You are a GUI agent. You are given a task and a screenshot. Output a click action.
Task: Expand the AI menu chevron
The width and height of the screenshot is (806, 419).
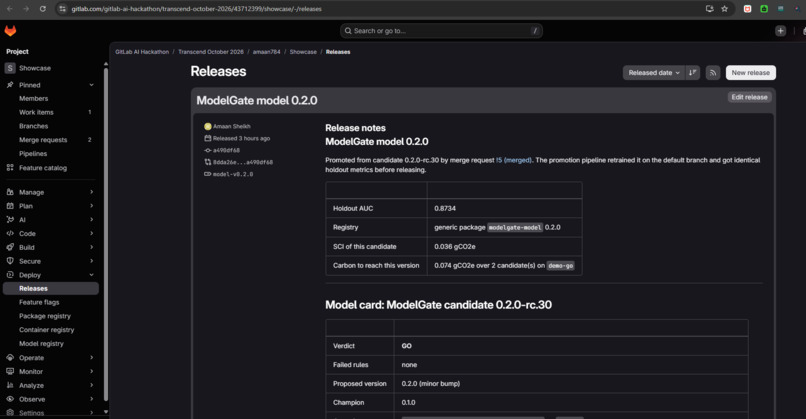(x=91, y=220)
